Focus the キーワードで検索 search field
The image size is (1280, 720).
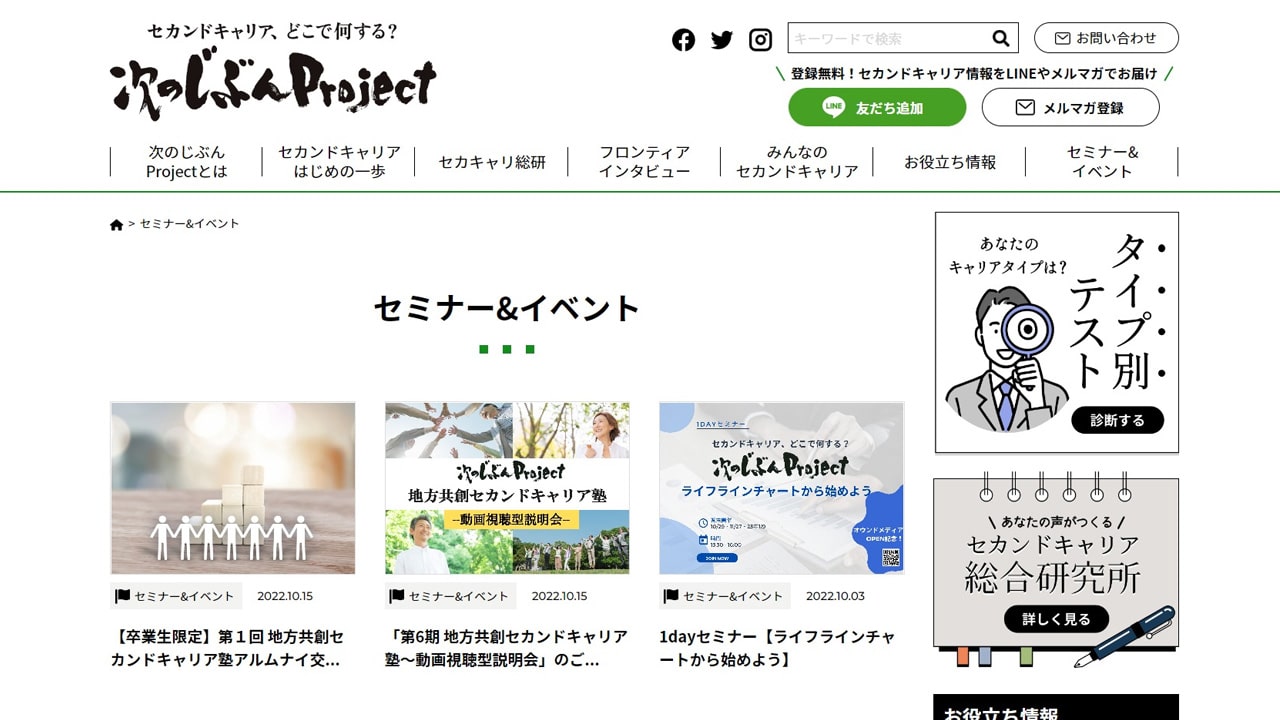(x=888, y=38)
